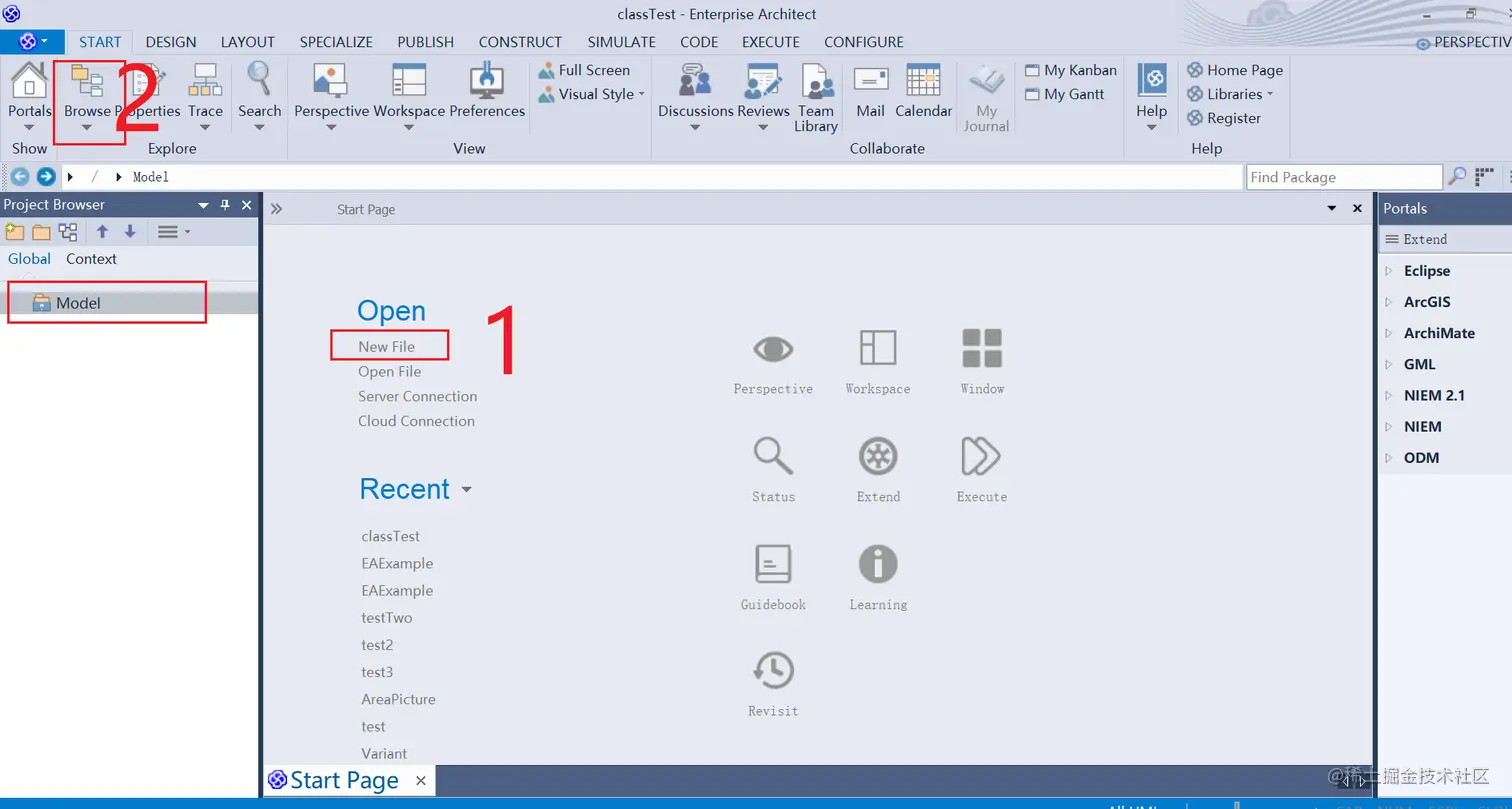Screen dimensions: 1512x809
Task: Move selected item down in Project Browser
Action: click(x=130, y=232)
